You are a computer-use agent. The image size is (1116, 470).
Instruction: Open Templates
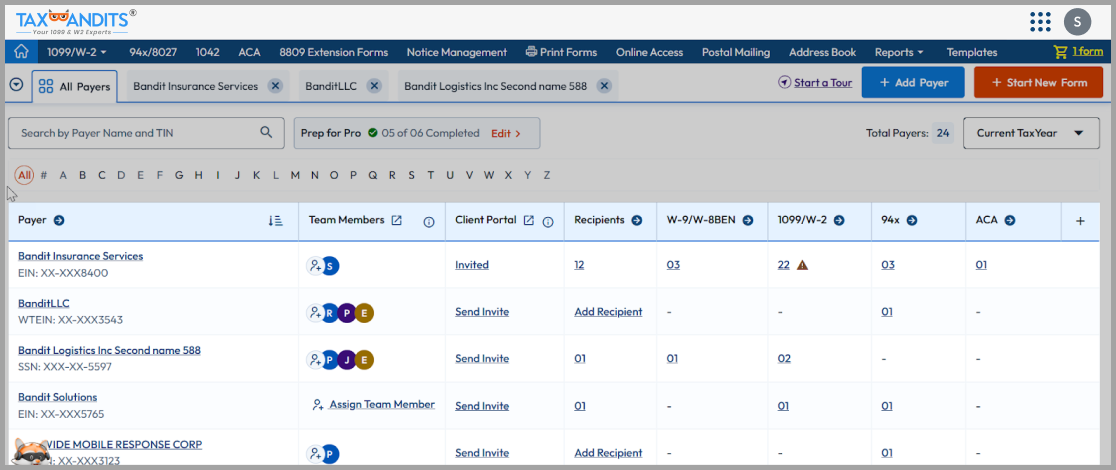pos(972,52)
